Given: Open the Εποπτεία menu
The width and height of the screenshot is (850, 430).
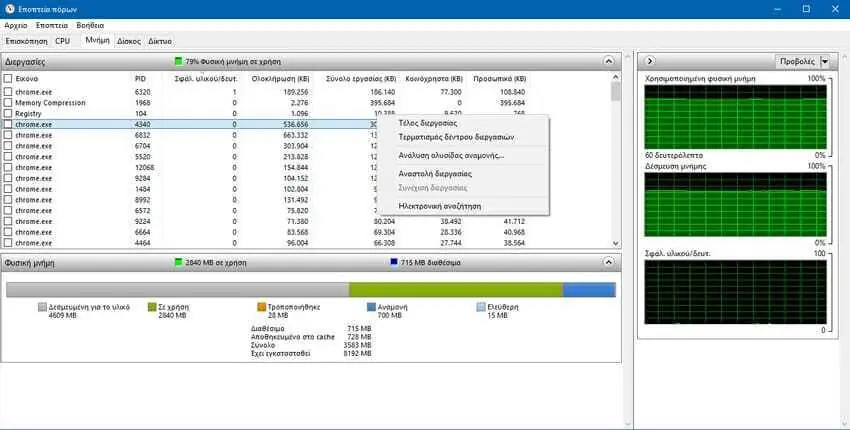Looking at the screenshot, I should click(52, 25).
